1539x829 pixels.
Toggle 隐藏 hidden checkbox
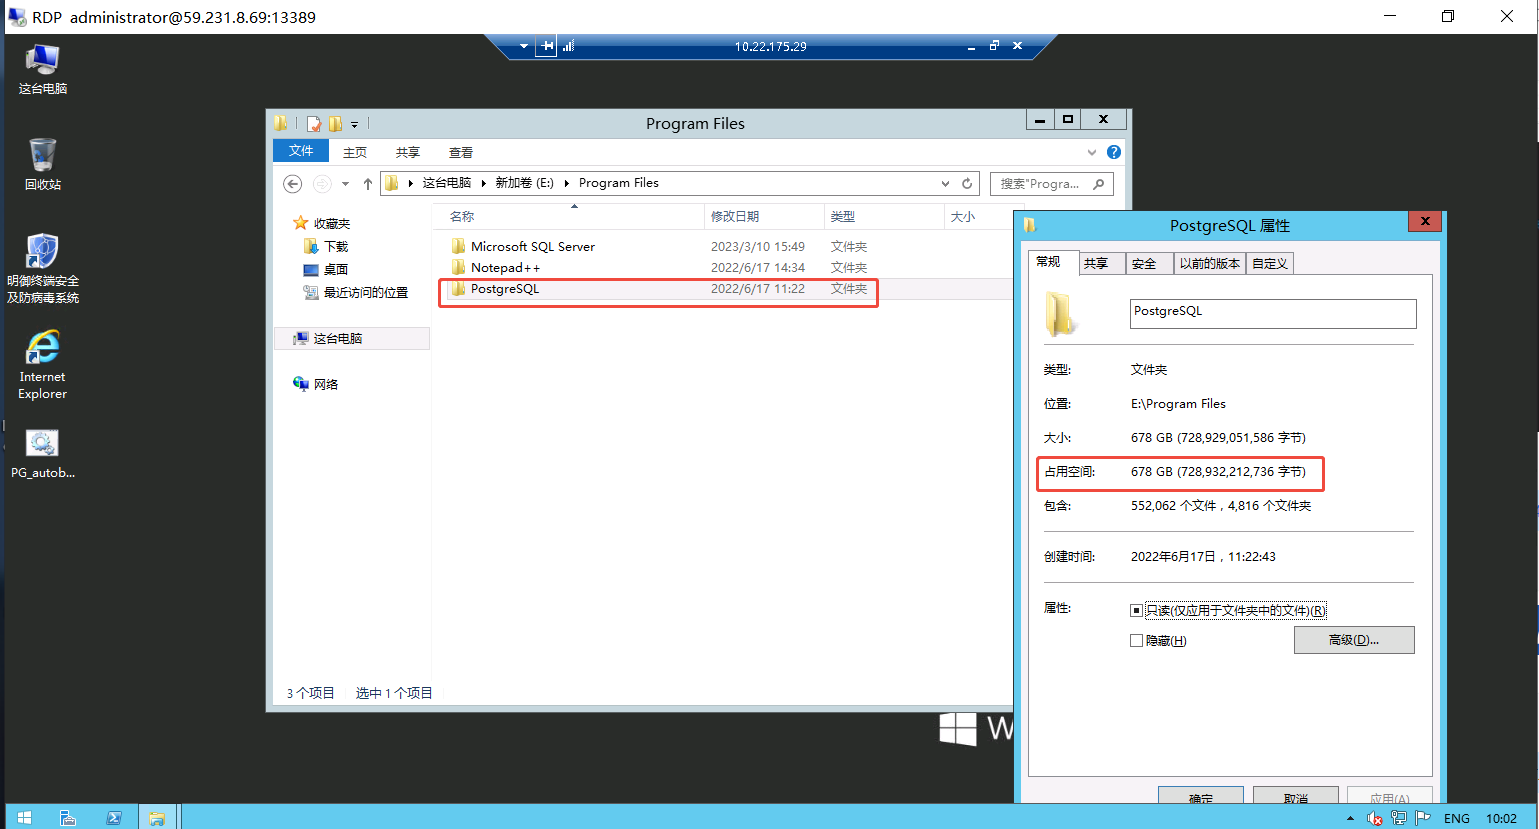[x=1136, y=641]
